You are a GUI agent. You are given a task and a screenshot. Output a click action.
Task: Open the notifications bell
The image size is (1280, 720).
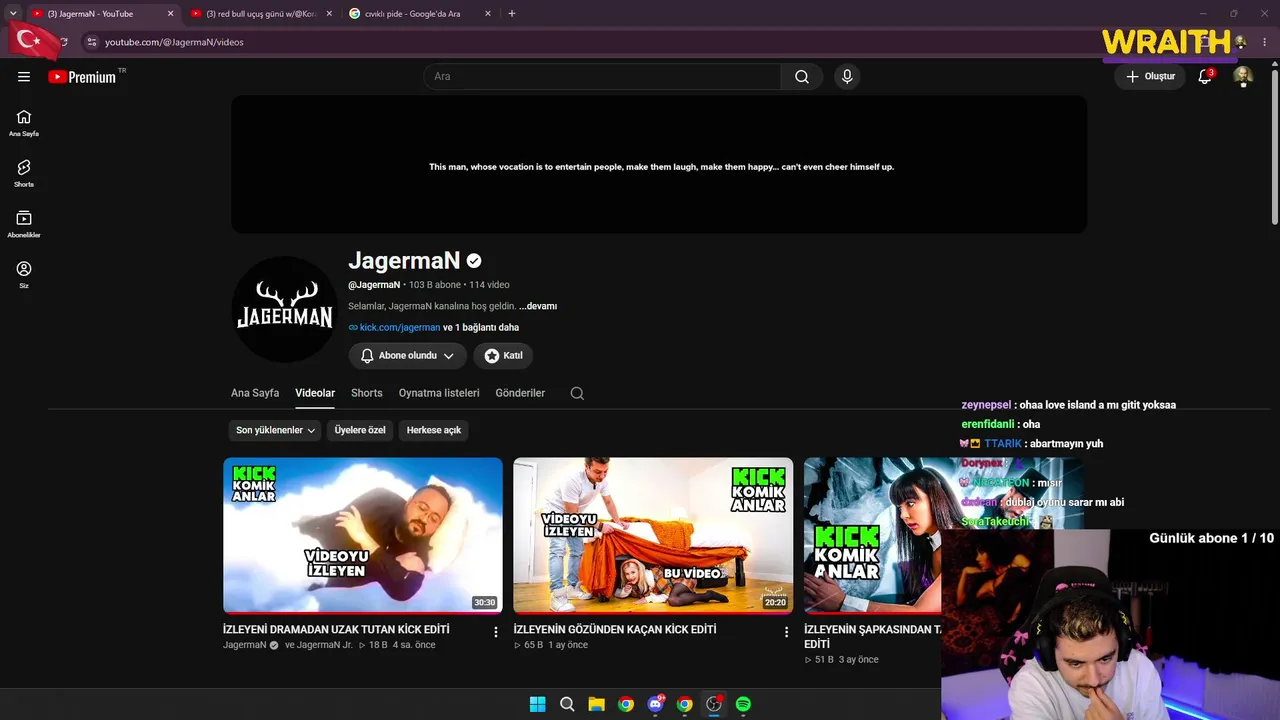point(1205,77)
